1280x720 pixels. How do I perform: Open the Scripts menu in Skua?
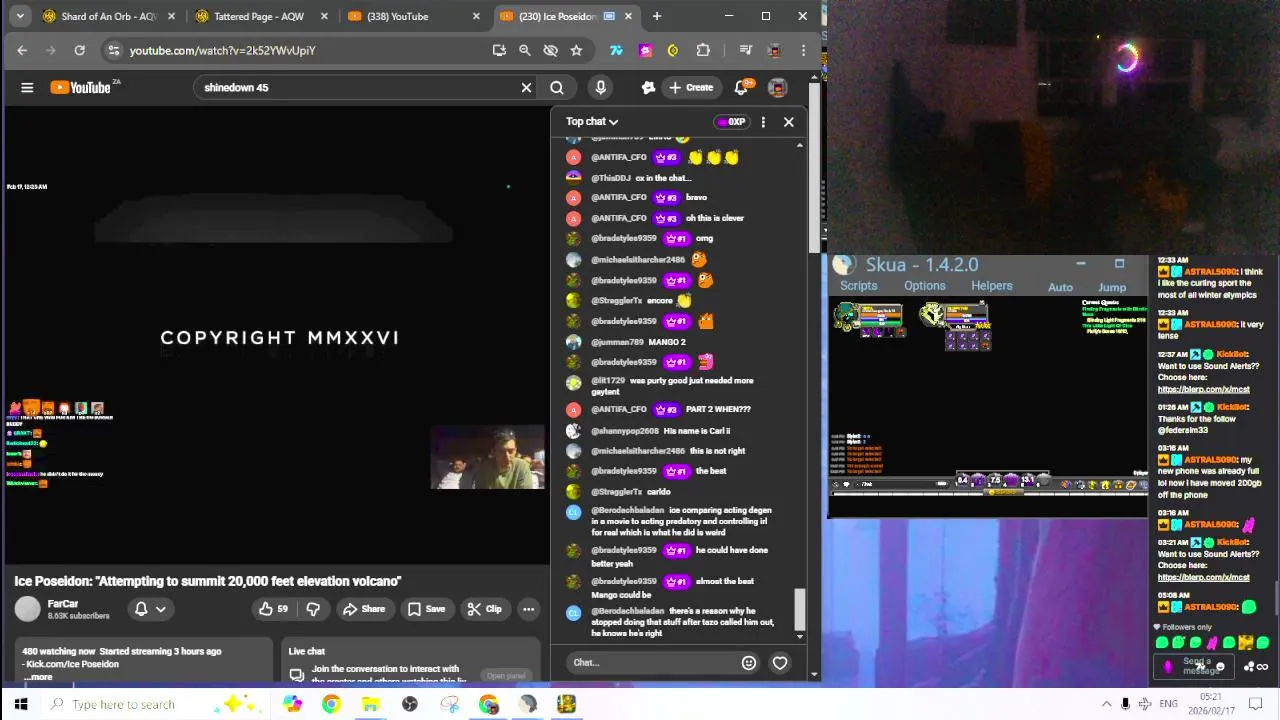pyautogui.click(x=858, y=286)
